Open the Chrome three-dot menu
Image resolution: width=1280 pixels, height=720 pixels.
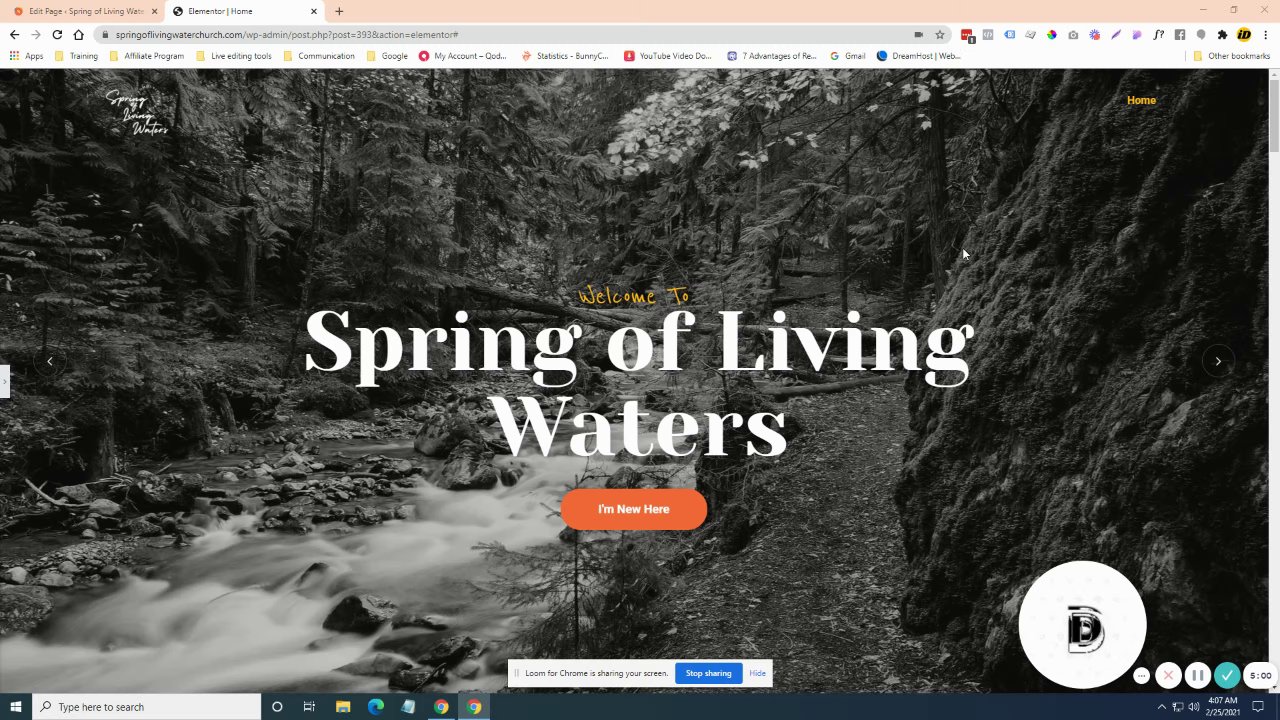[1266, 34]
